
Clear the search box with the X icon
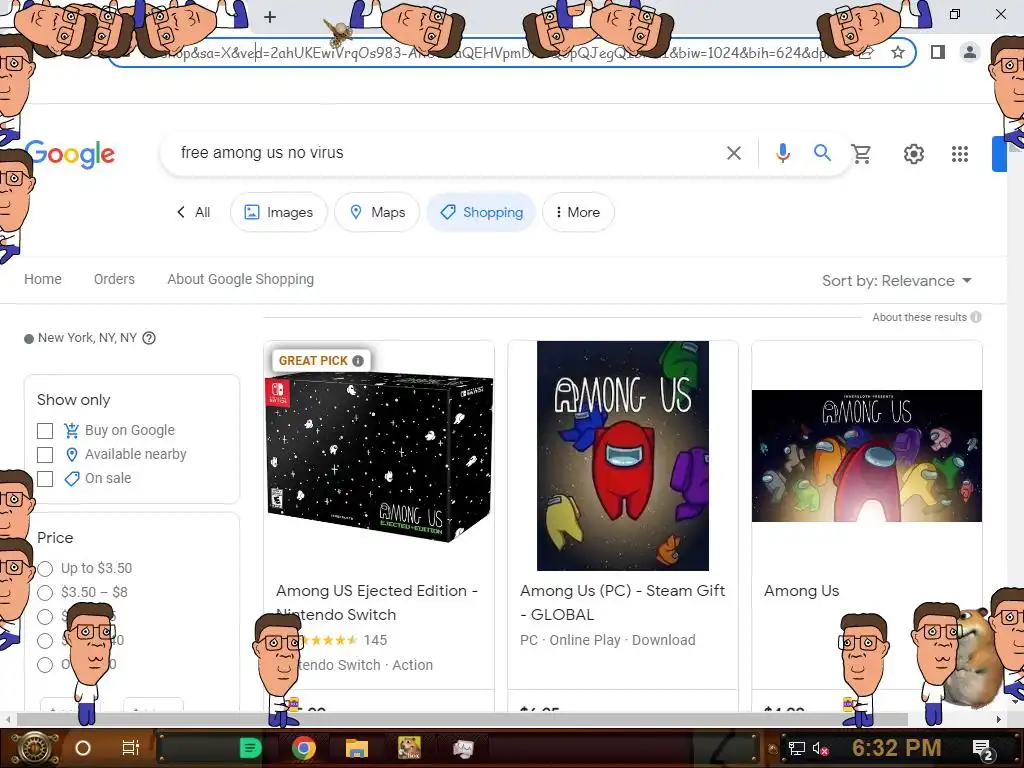tap(734, 153)
